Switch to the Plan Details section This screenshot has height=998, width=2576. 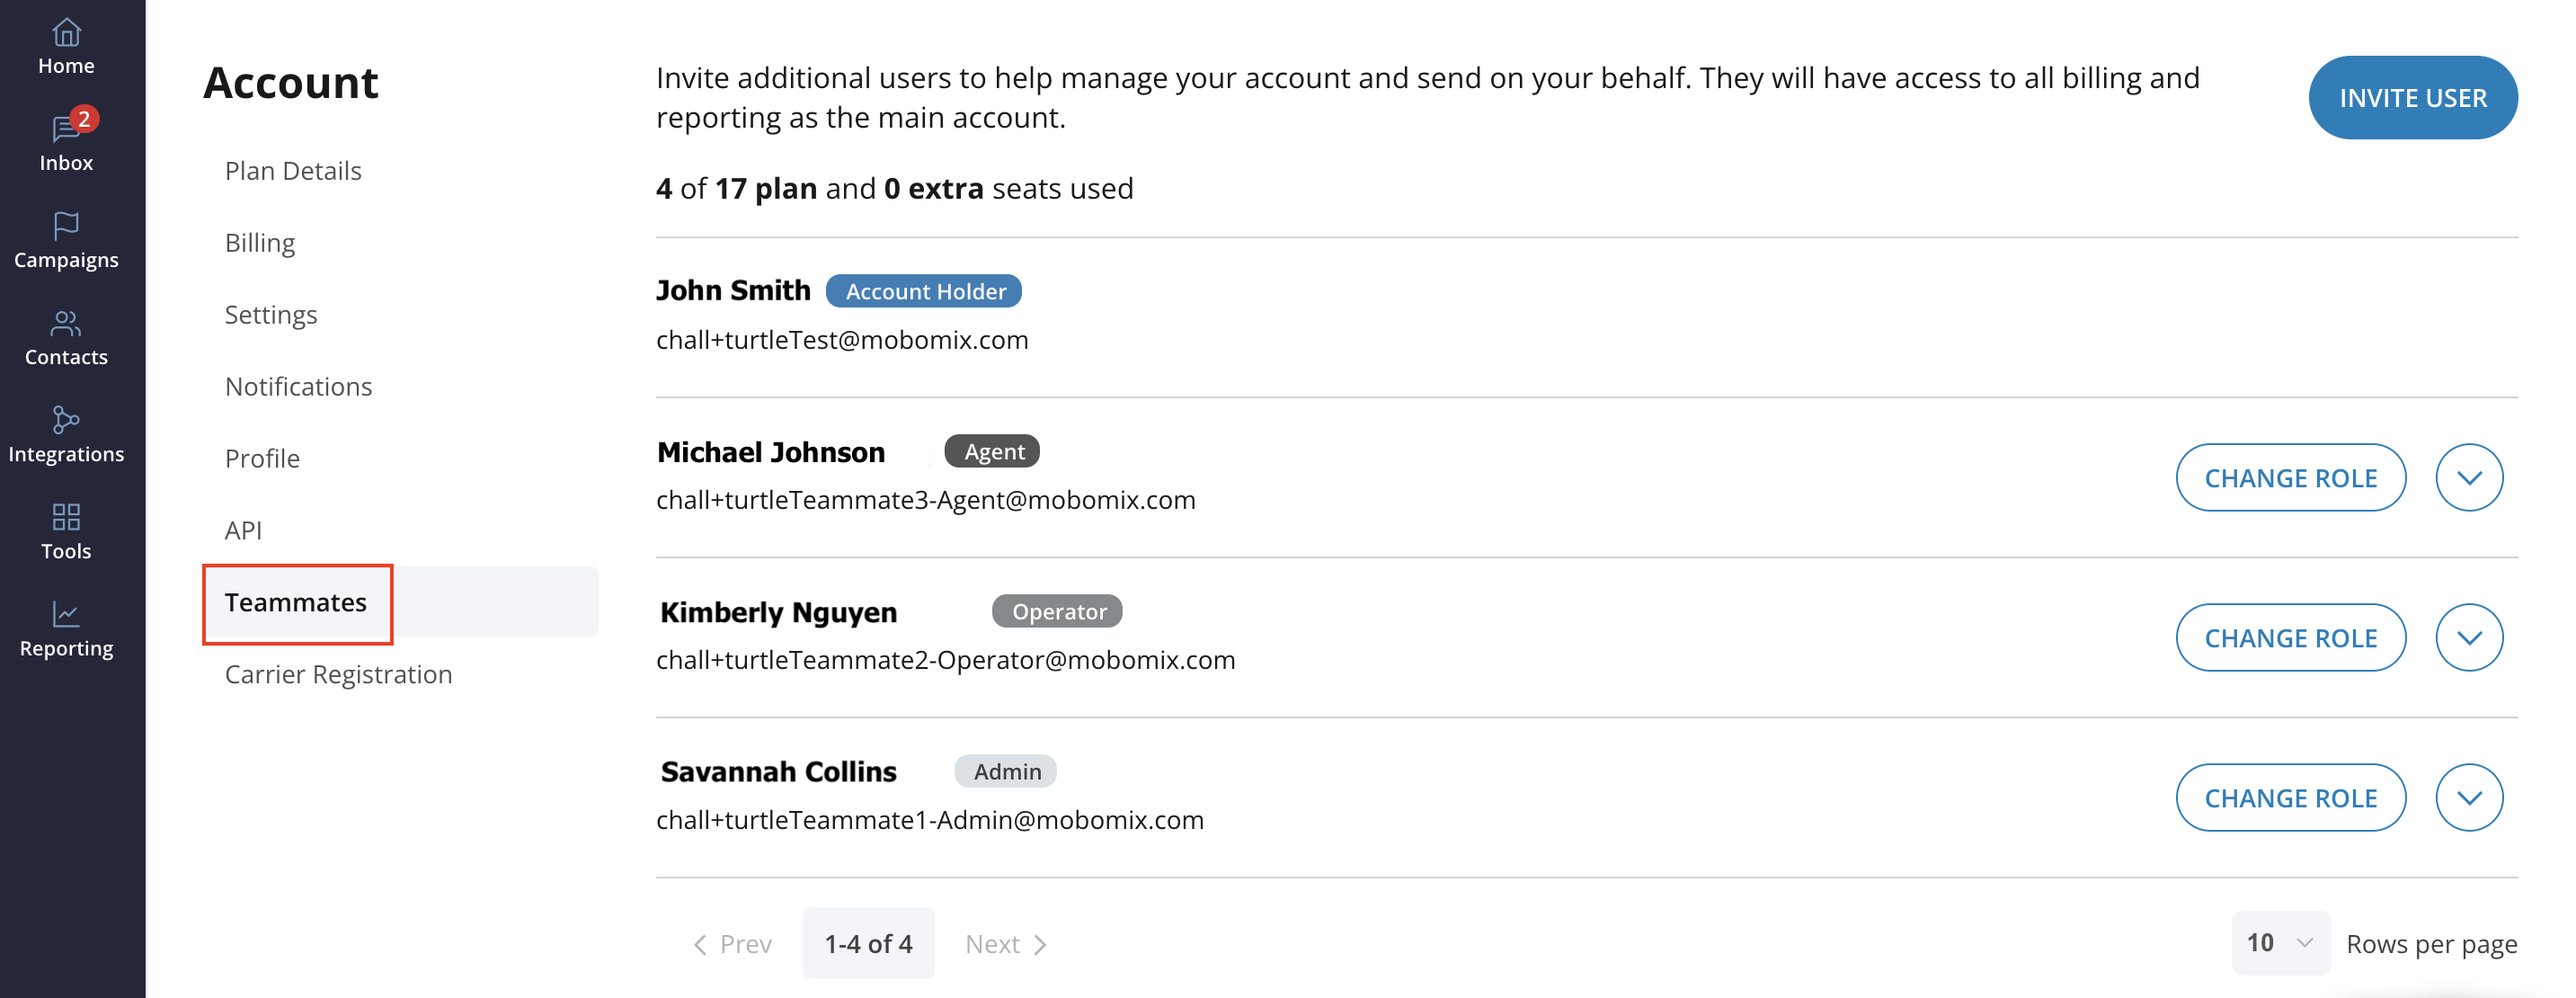(x=293, y=170)
